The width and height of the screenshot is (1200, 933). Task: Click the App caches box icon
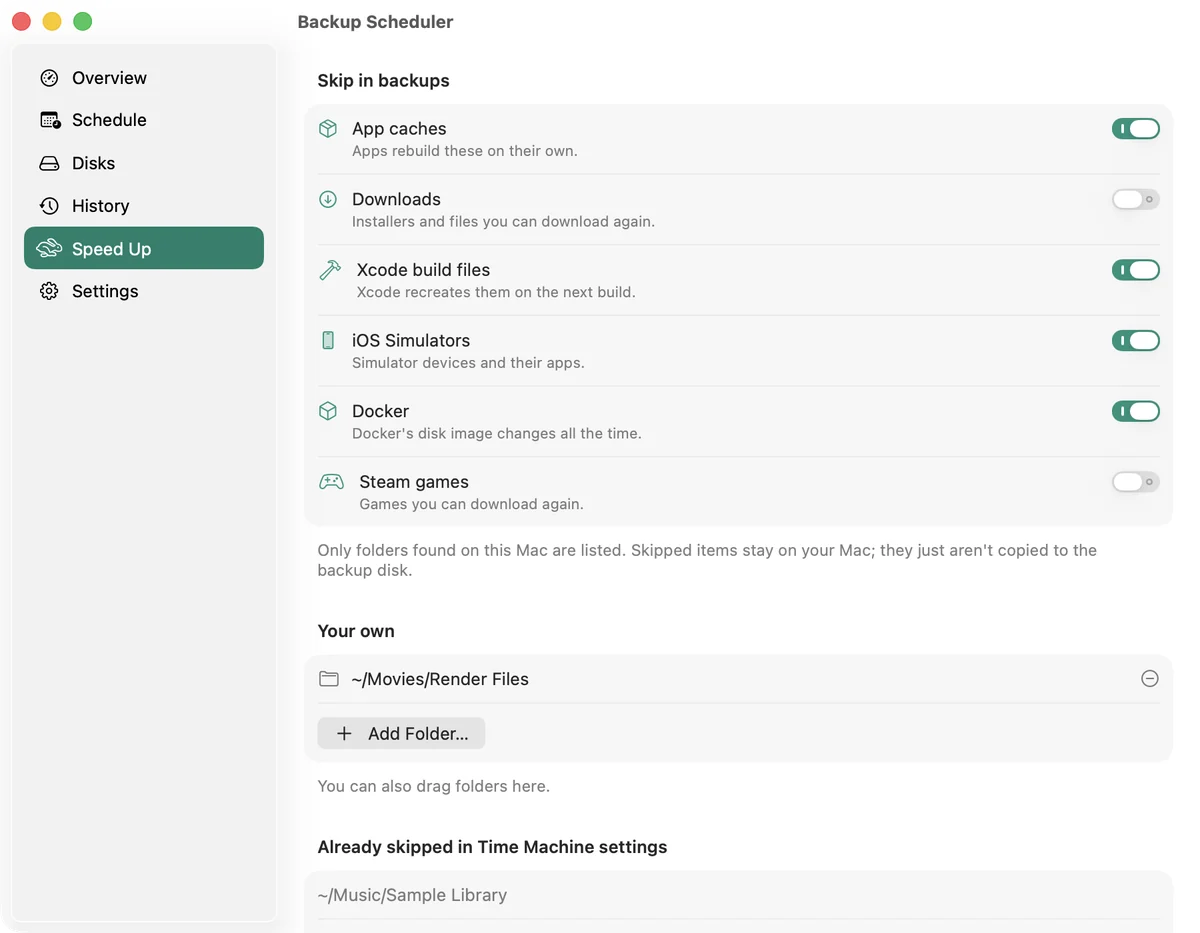point(328,129)
